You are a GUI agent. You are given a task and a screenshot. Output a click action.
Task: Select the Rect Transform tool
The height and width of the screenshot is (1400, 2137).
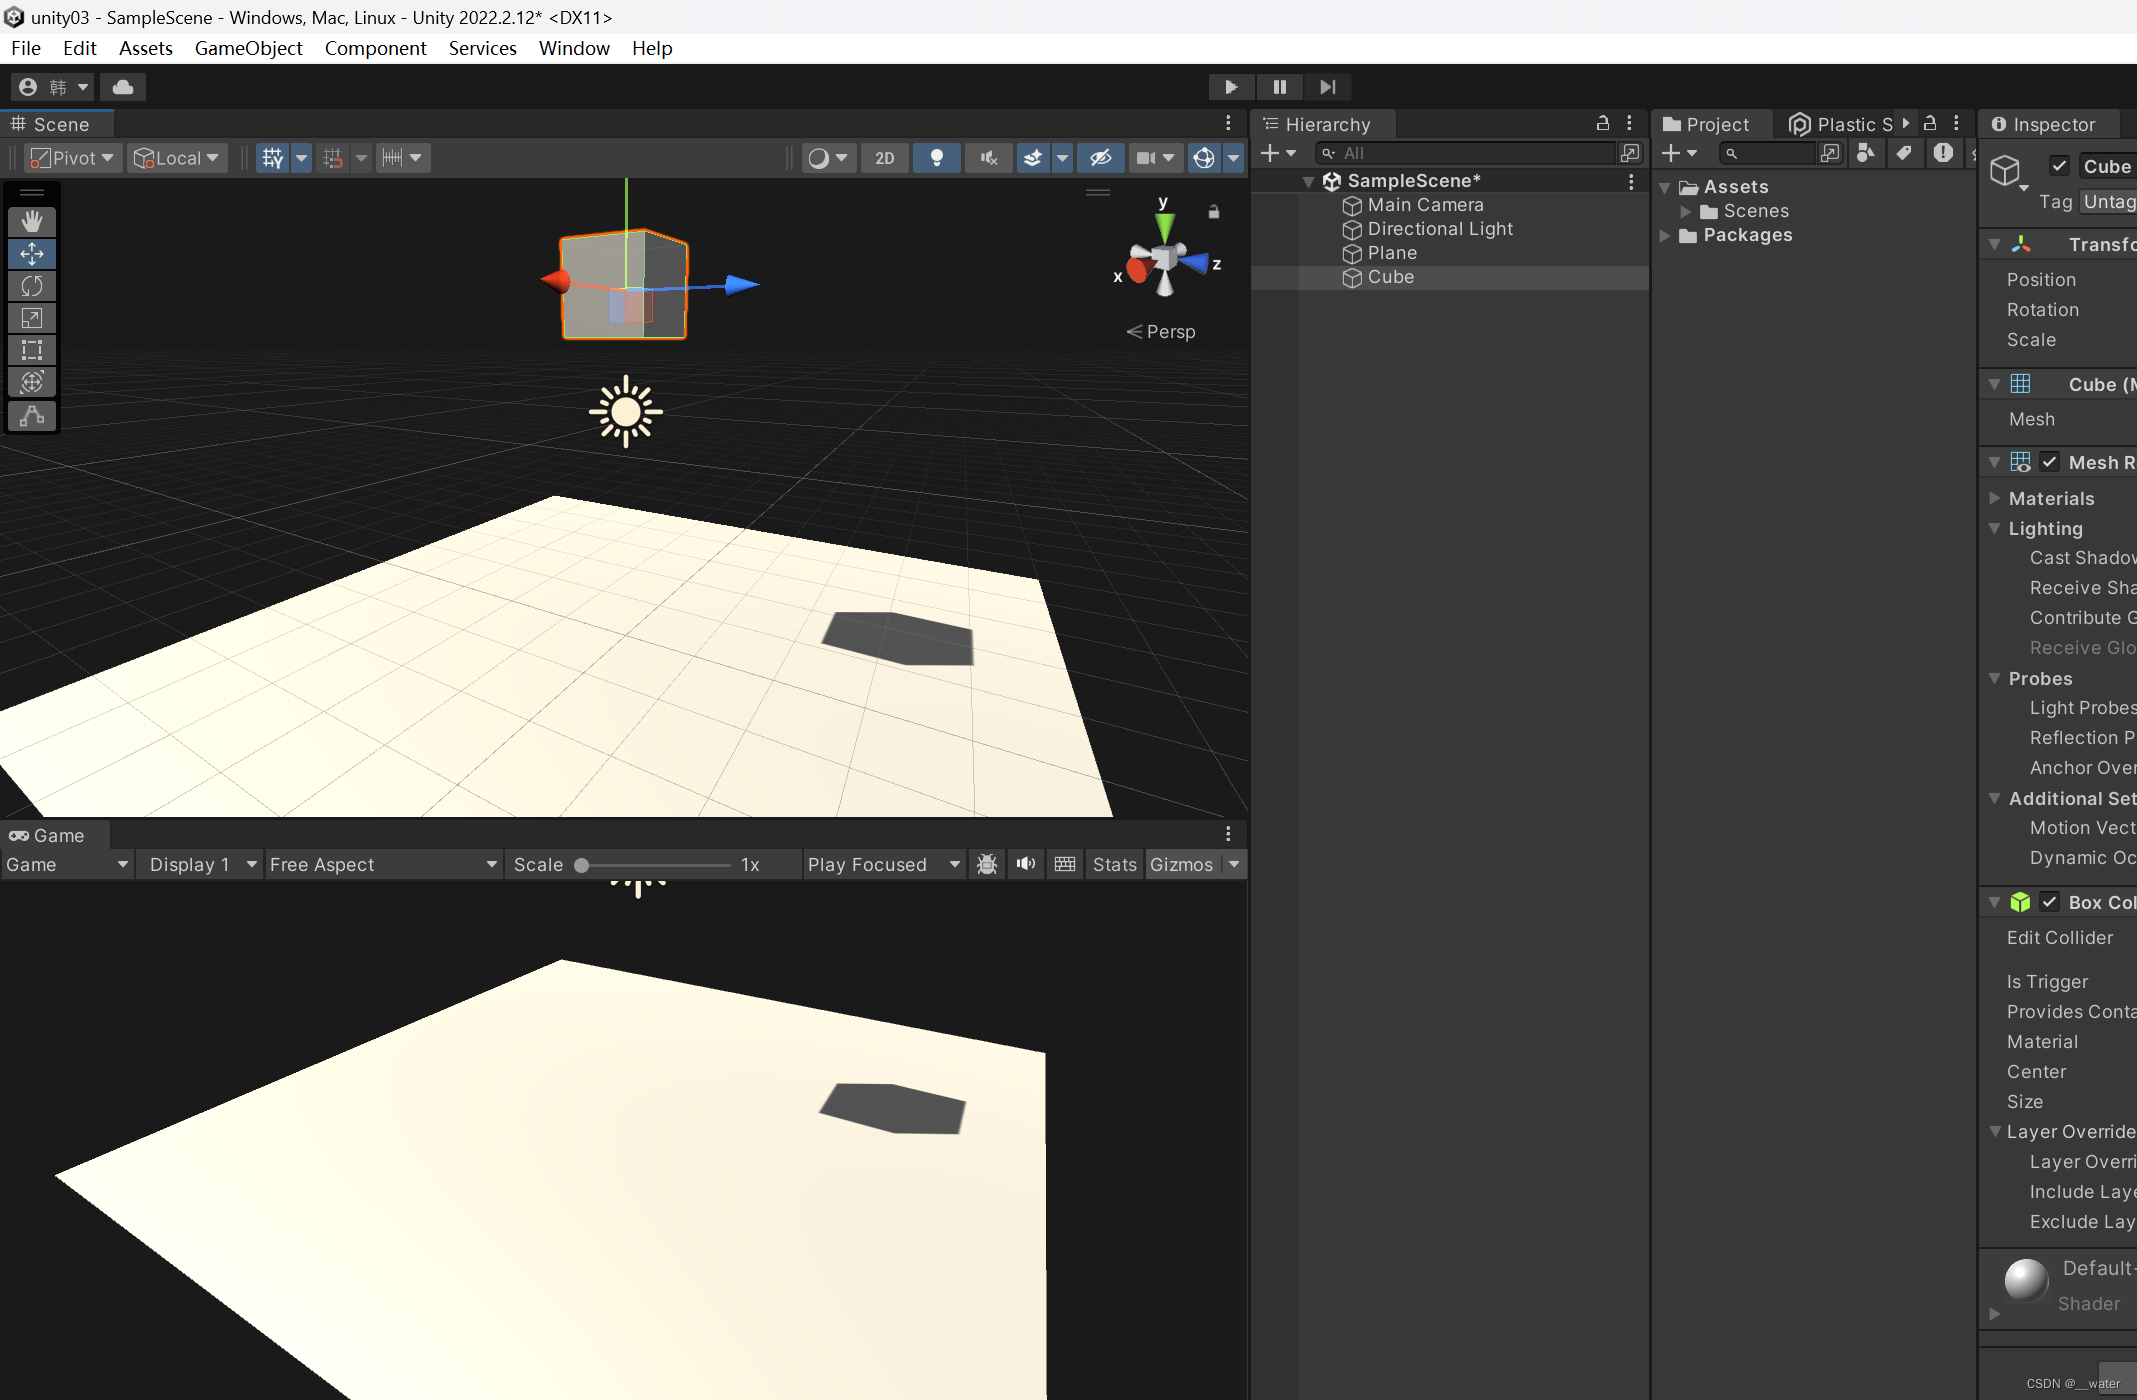click(x=31, y=350)
